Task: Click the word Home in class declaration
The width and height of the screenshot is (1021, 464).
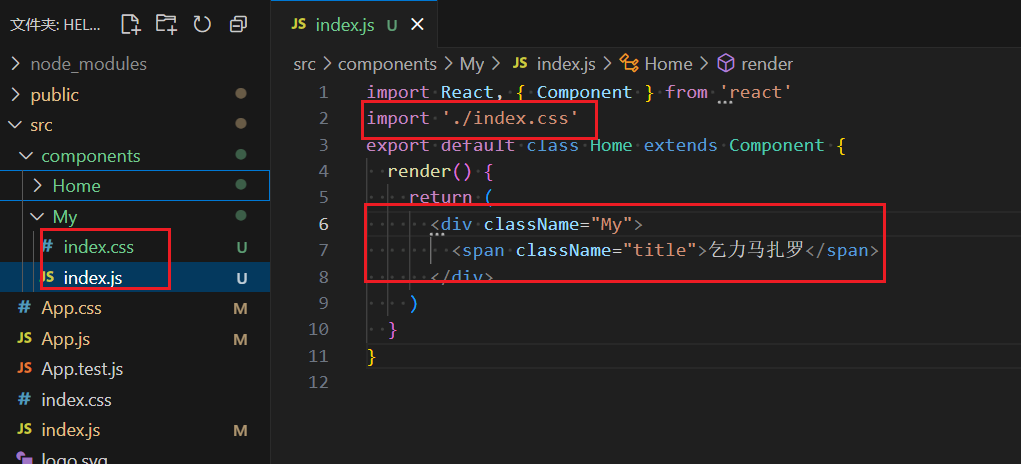Action: 611,144
